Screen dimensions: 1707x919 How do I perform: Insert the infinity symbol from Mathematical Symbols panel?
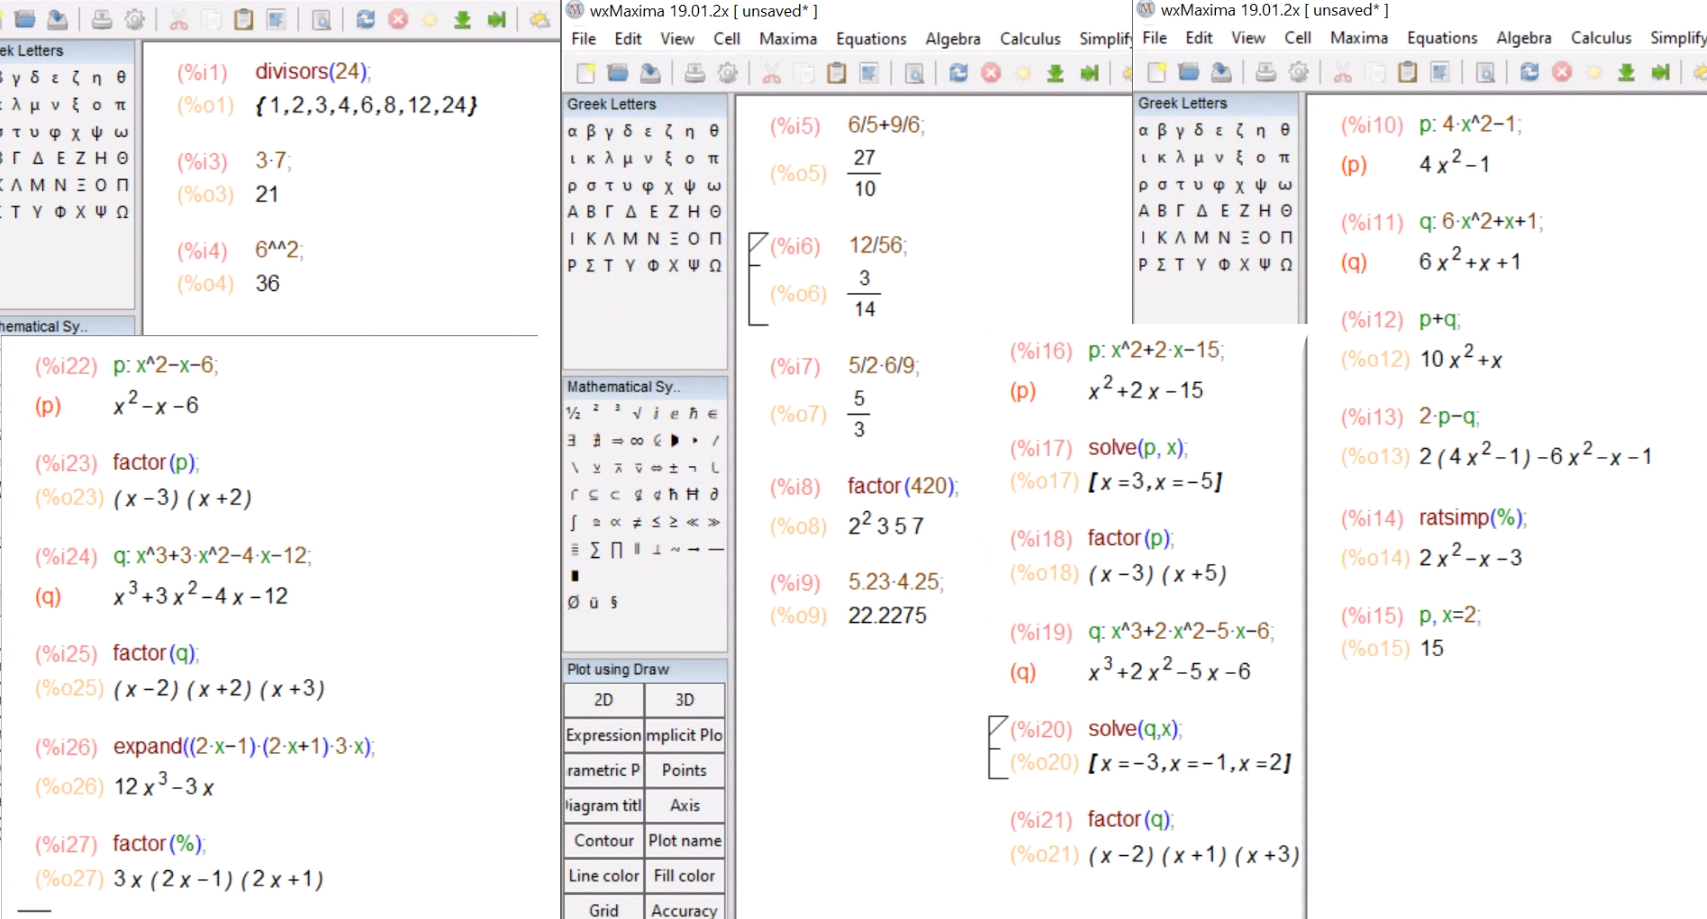(637, 441)
